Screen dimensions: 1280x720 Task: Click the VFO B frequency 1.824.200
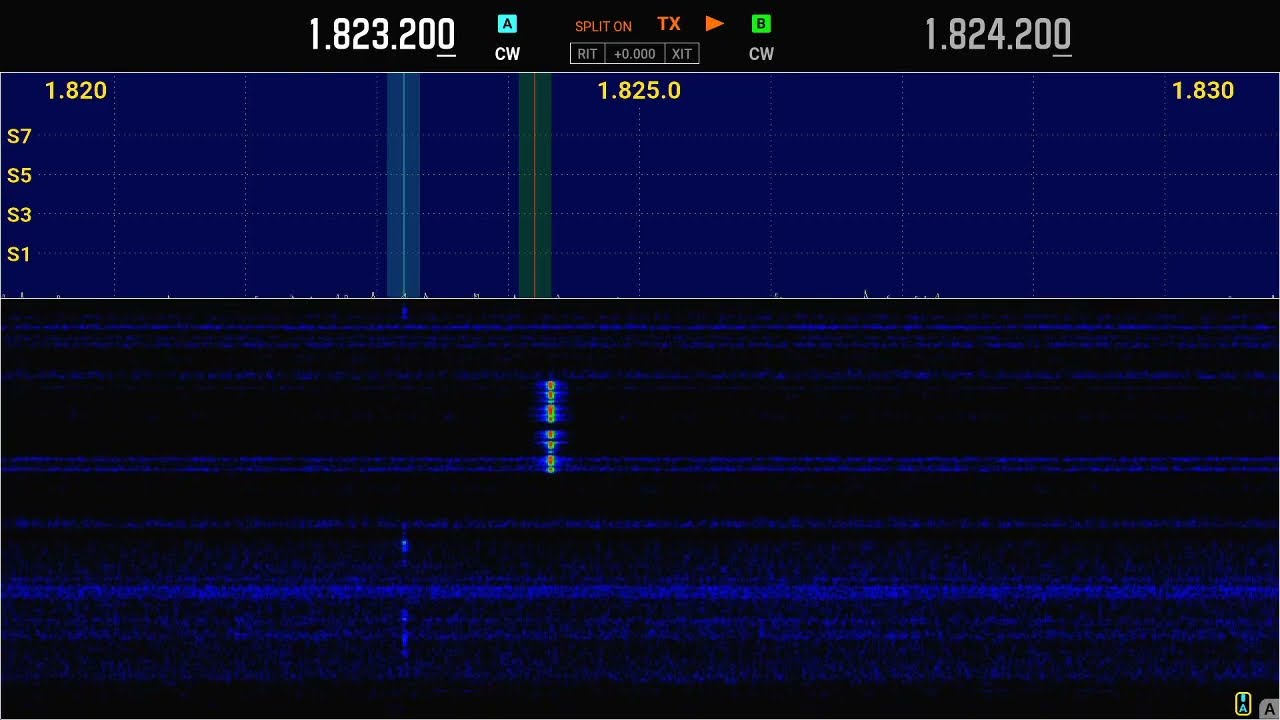point(998,36)
